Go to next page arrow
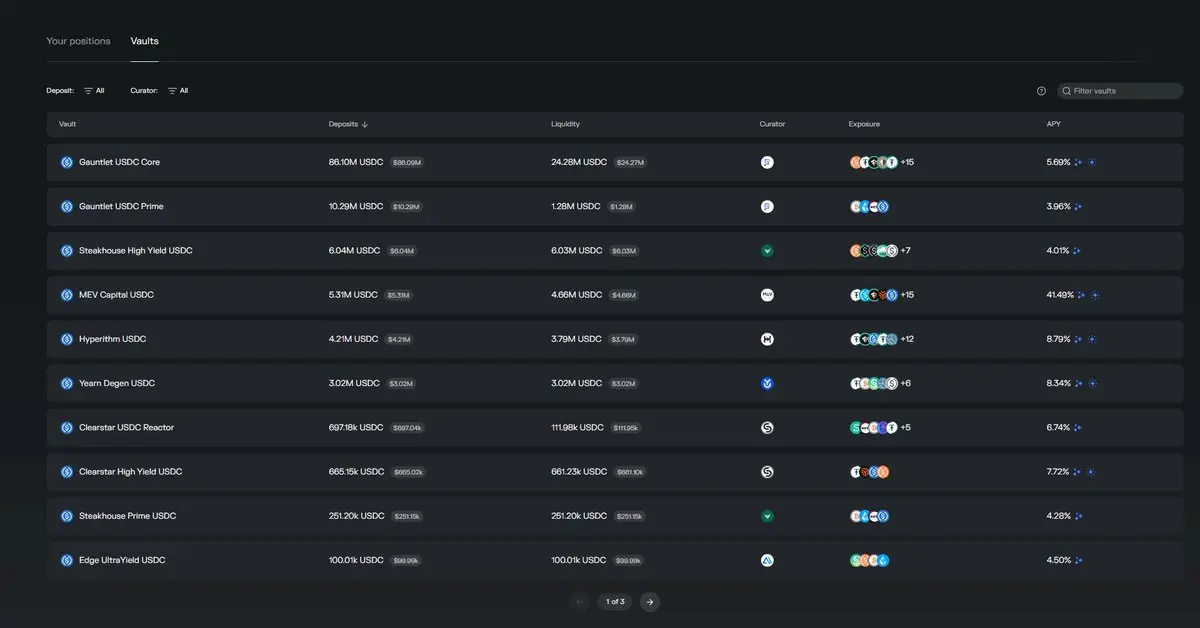This screenshot has height=628, width=1200. [x=650, y=602]
